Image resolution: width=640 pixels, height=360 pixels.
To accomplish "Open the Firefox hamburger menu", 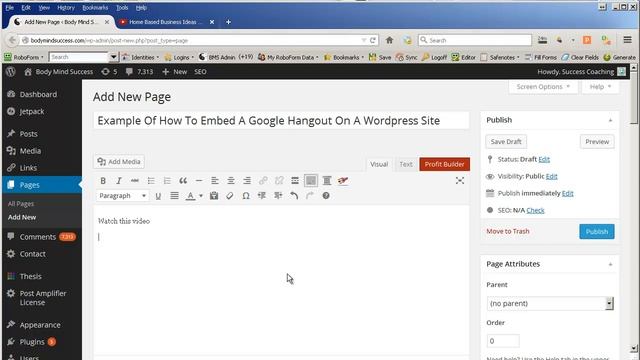I will (x=627, y=40).
